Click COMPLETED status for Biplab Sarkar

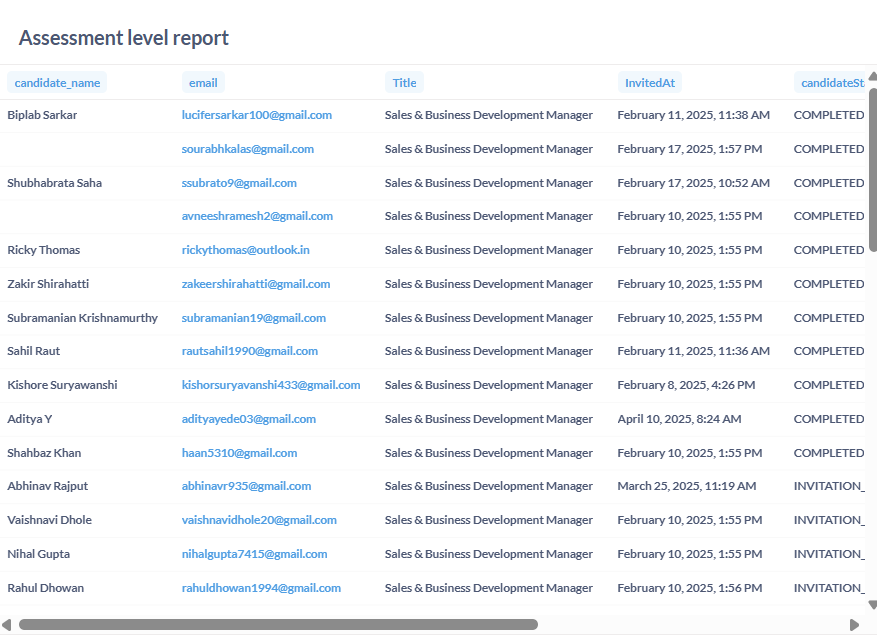point(829,115)
